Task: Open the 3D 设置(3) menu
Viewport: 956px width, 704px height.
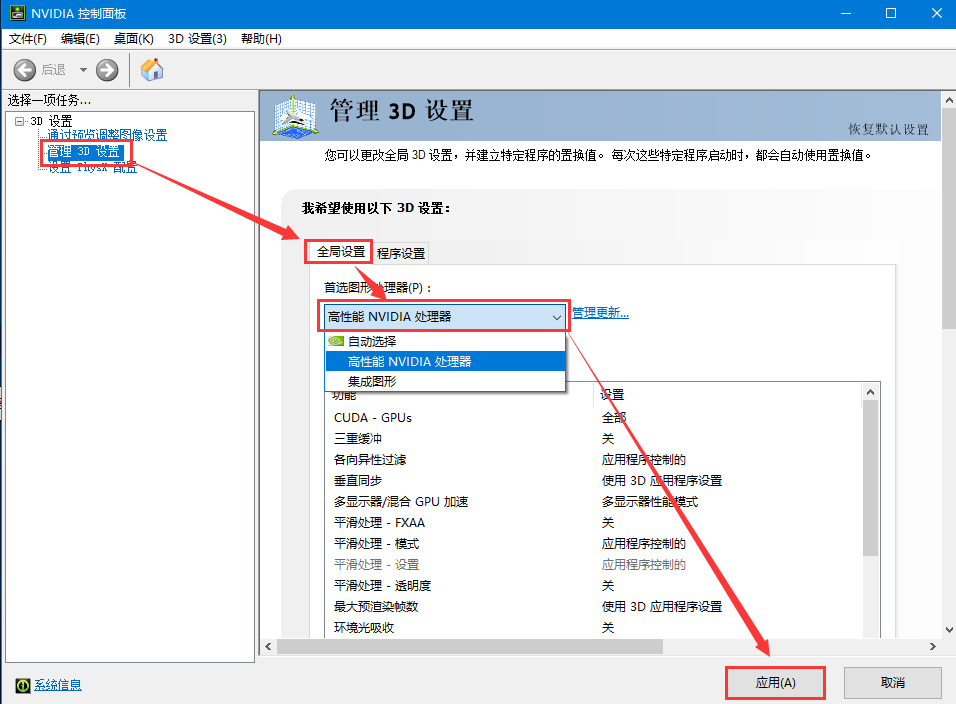Action: (x=198, y=39)
